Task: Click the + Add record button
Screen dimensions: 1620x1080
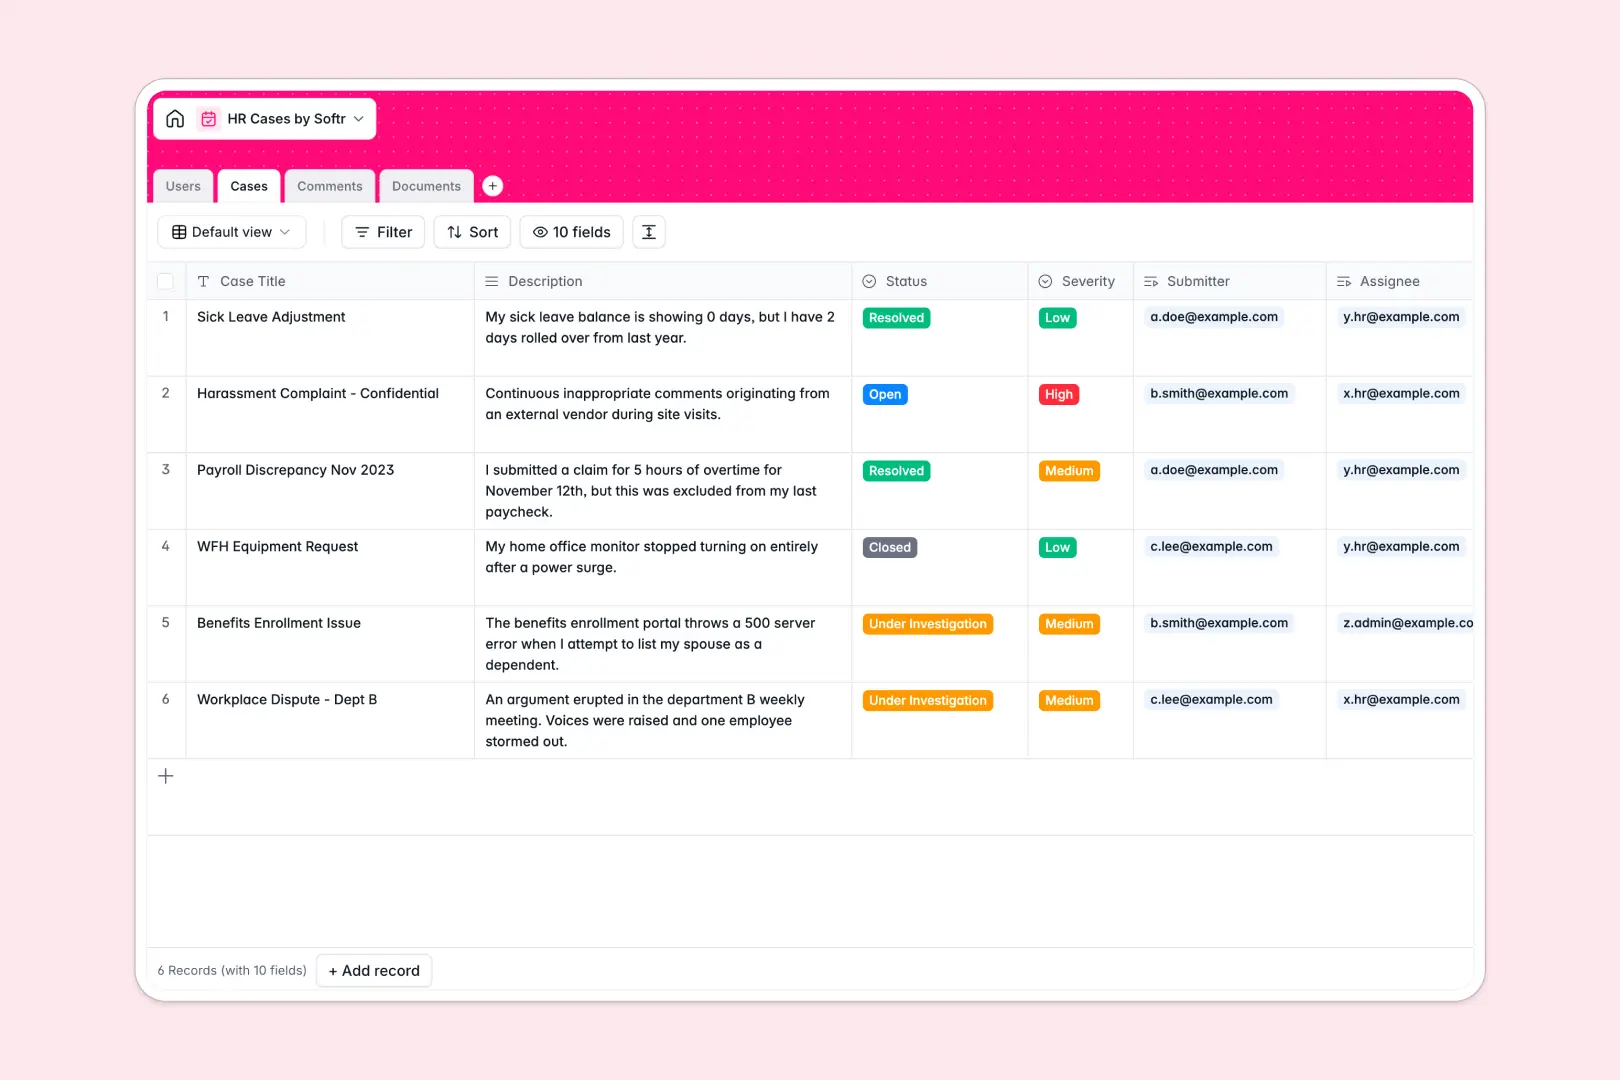Action: tap(373, 970)
